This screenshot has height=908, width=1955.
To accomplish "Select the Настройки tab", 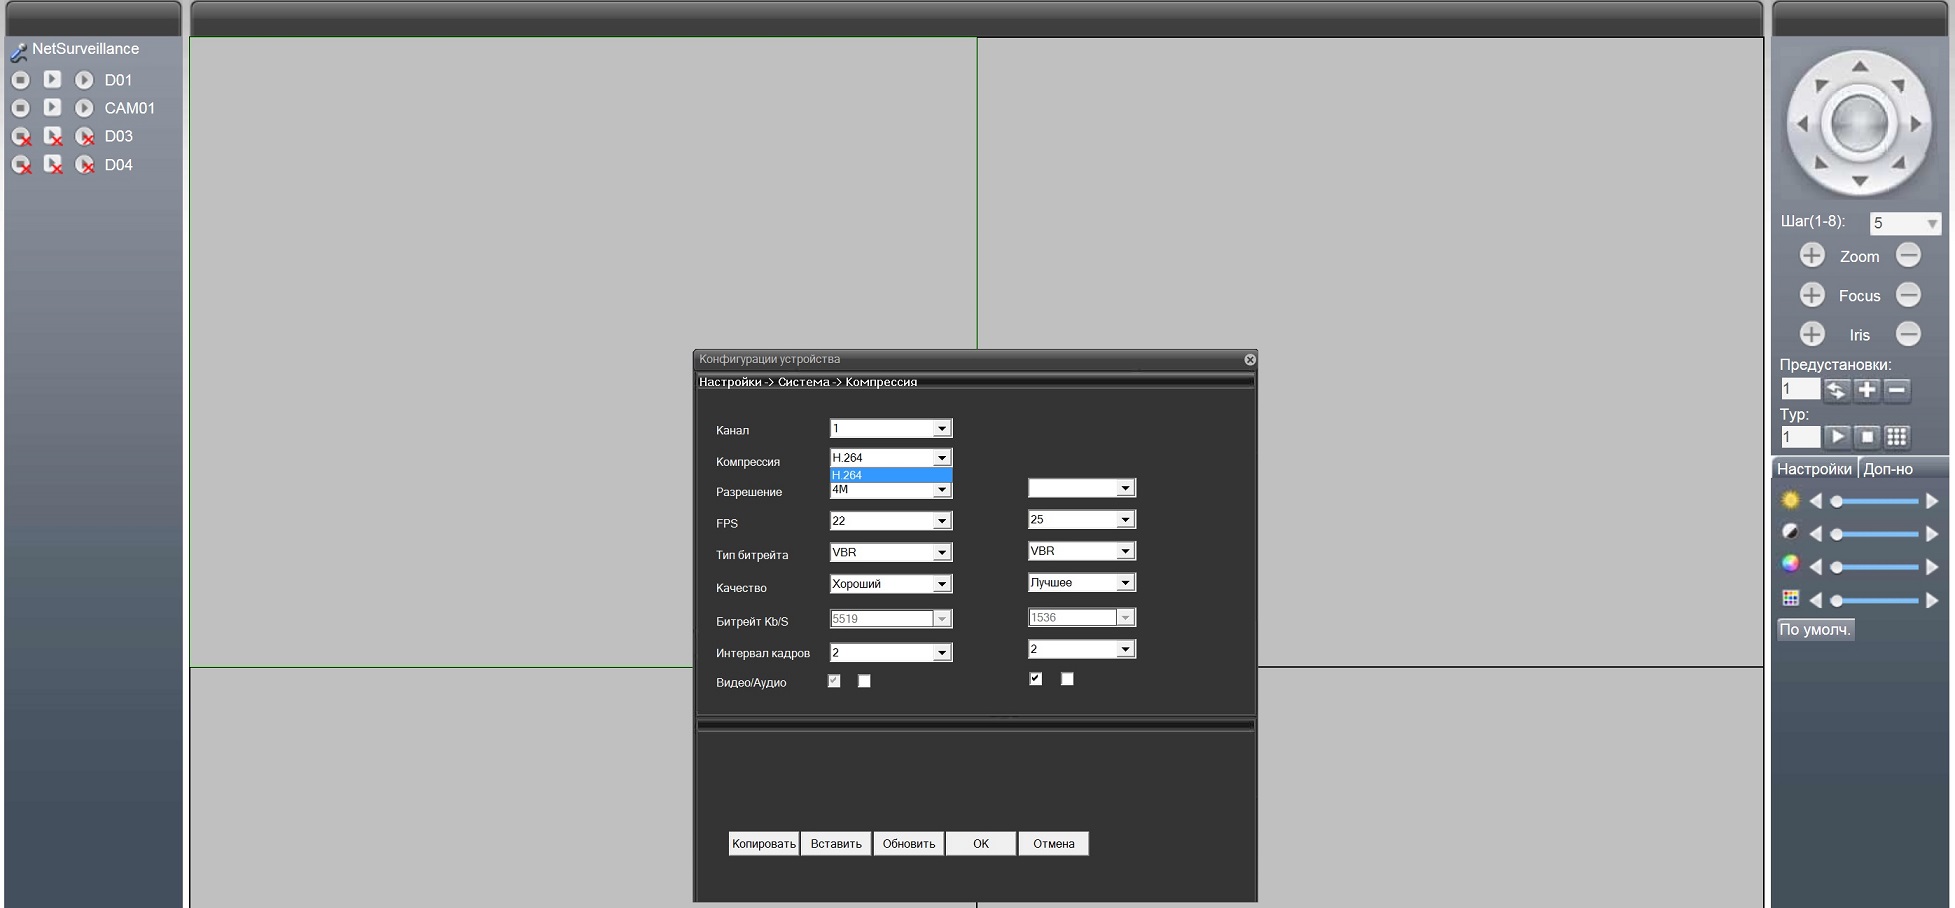I will (1814, 469).
